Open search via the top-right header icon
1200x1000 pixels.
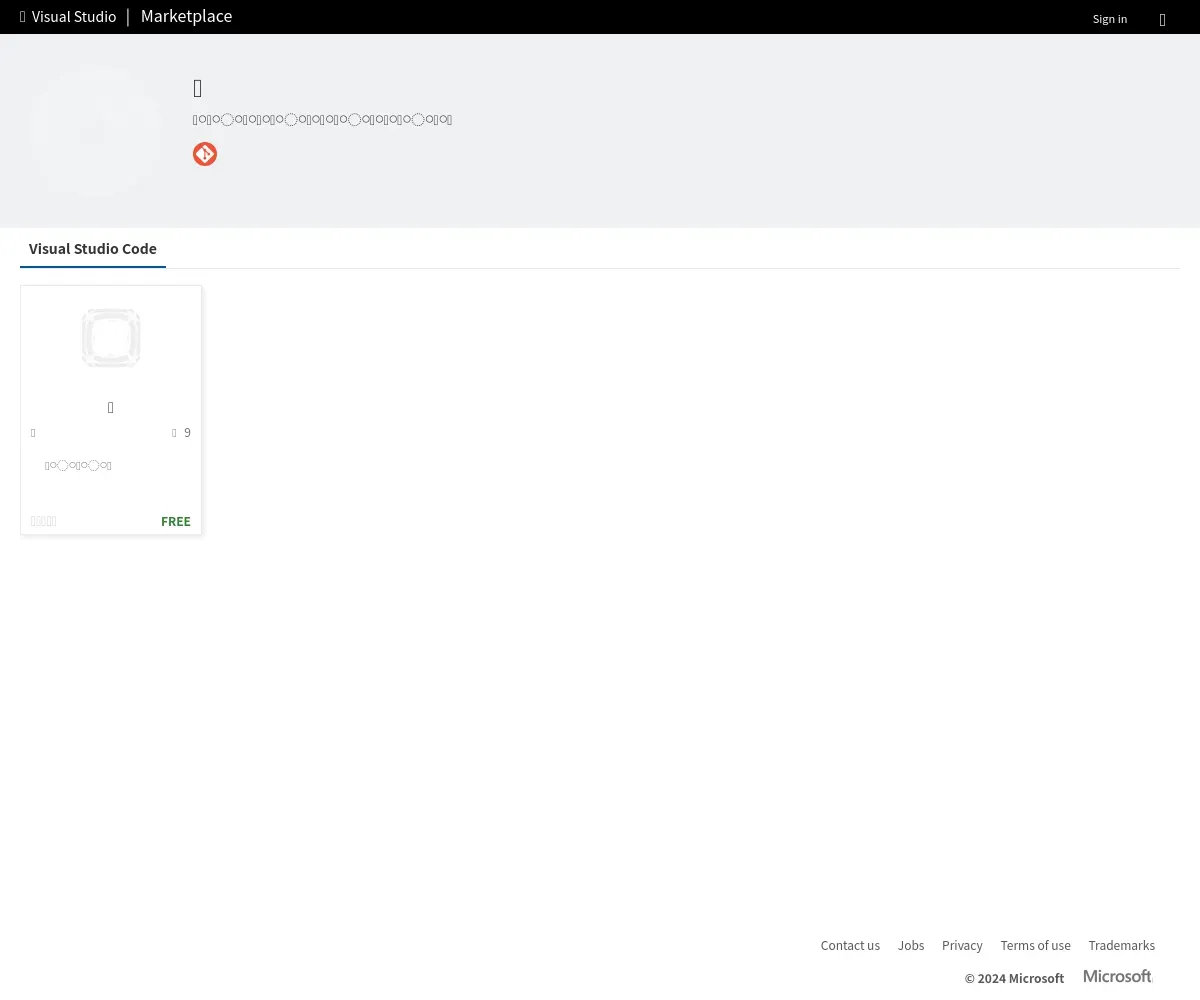click(x=1162, y=20)
